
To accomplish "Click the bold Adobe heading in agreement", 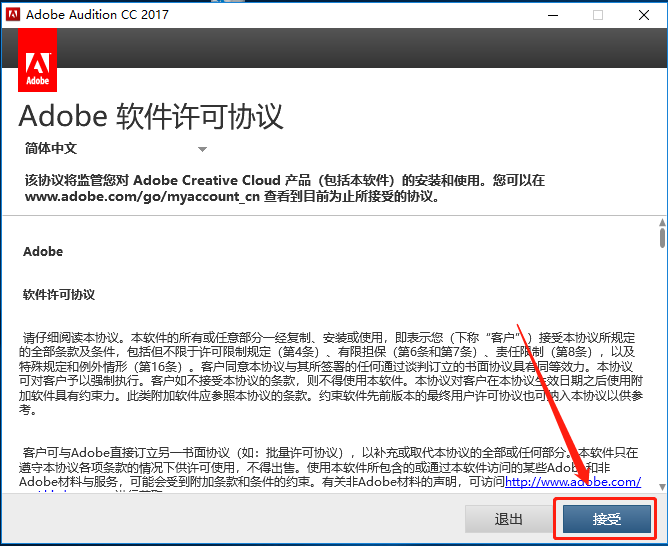I will point(43,252).
